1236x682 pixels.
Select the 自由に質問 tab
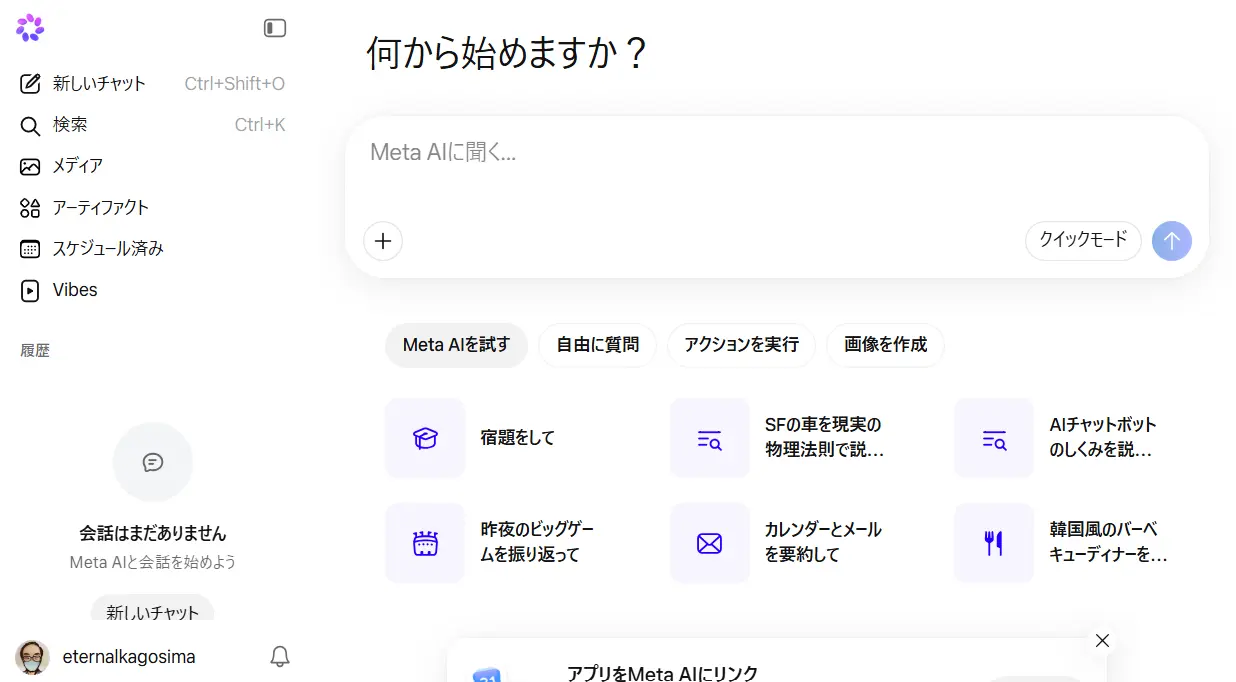[598, 345]
